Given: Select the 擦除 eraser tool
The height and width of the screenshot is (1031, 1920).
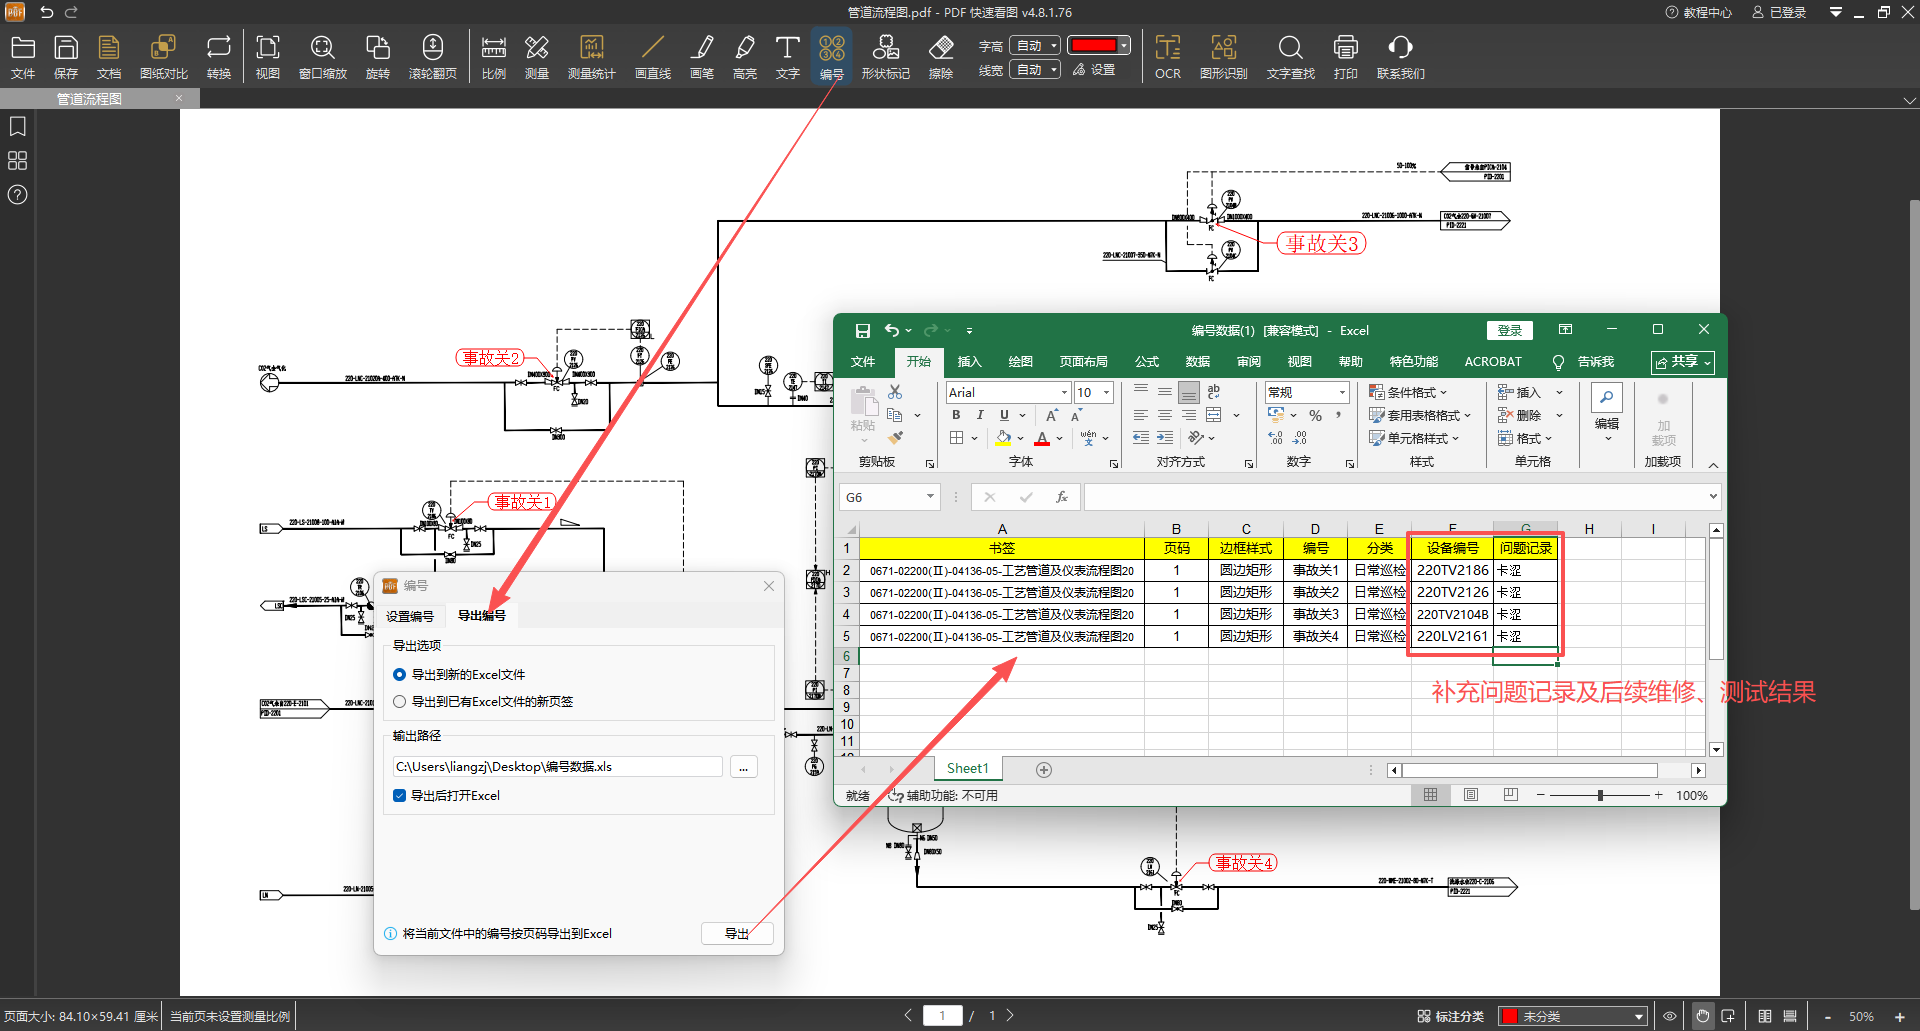Looking at the screenshot, I should [940, 57].
